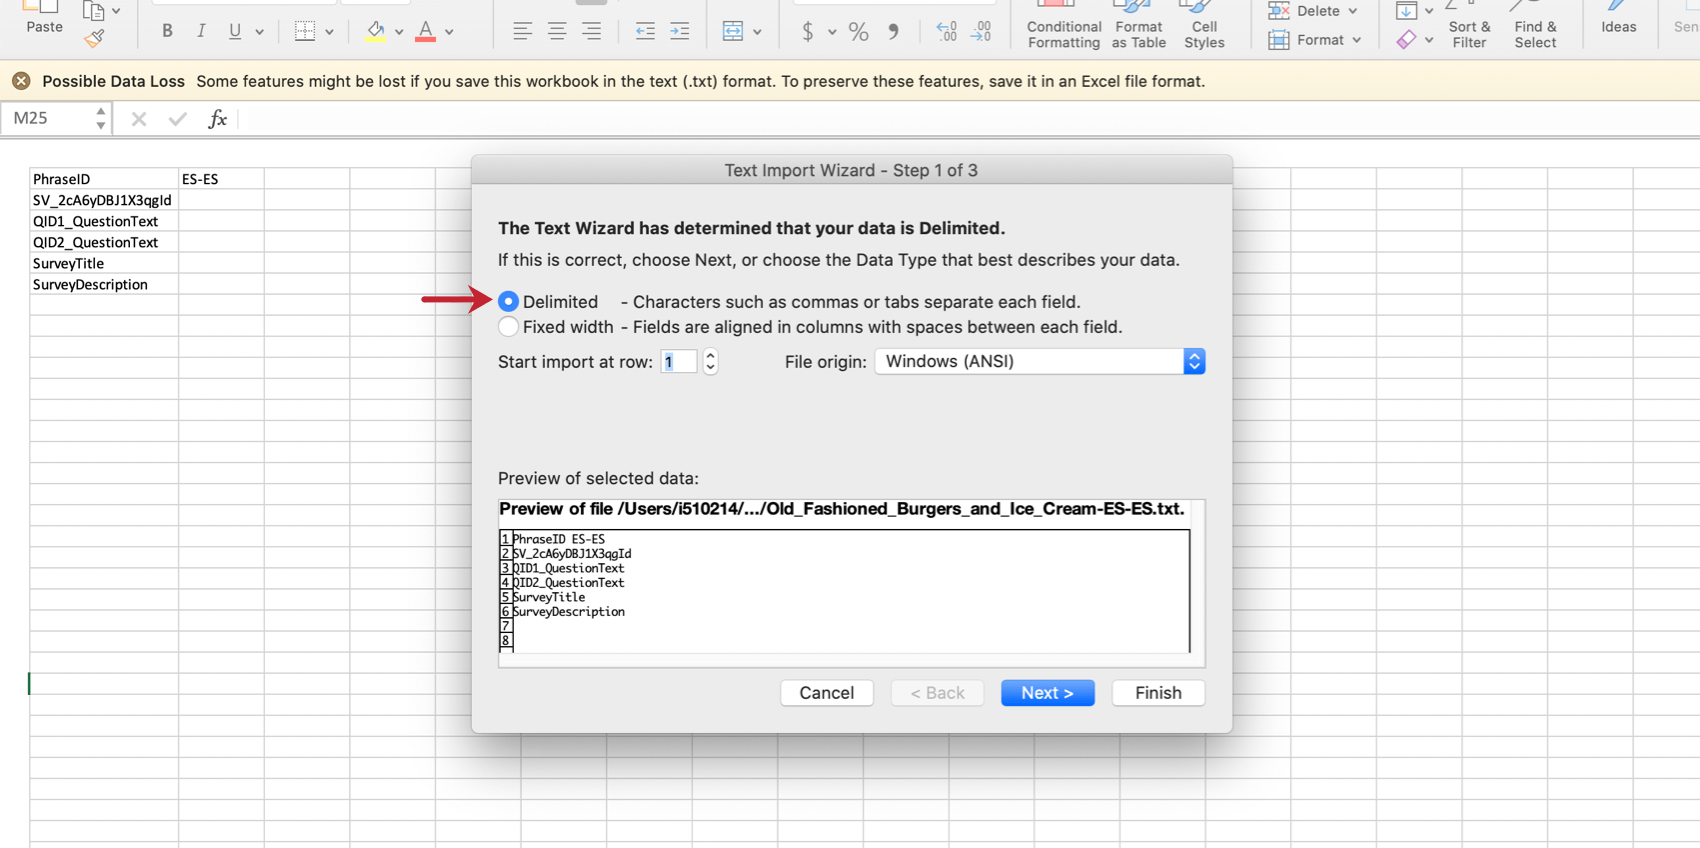Expand the borders dropdown arrow
The height and width of the screenshot is (848, 1700).
[x=329, y=32]
